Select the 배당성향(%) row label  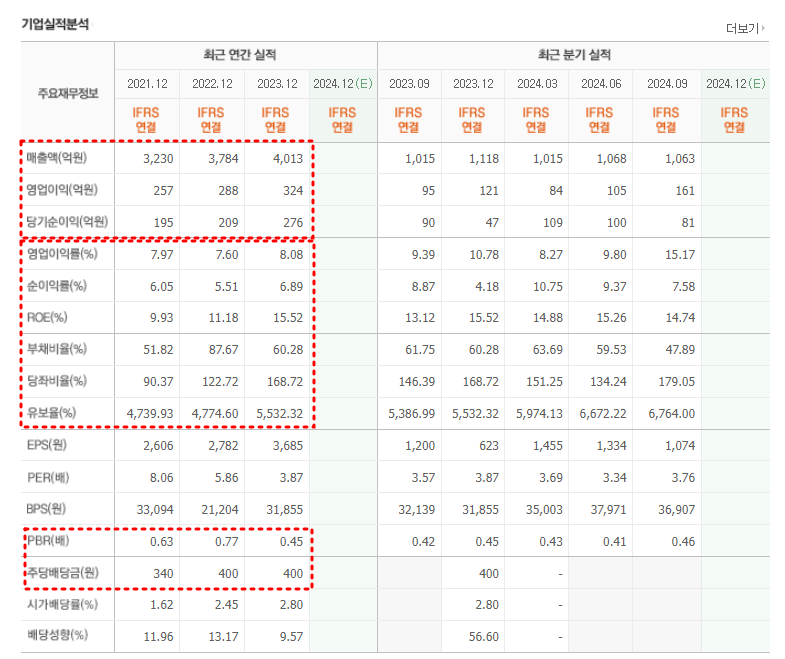coord(58,635)
